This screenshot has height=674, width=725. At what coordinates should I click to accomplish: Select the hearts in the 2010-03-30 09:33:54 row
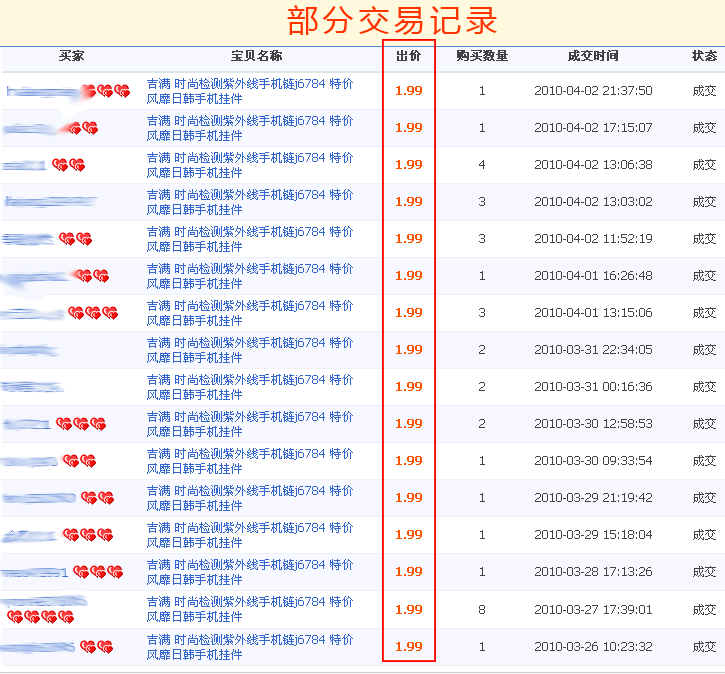pos(80,461)
